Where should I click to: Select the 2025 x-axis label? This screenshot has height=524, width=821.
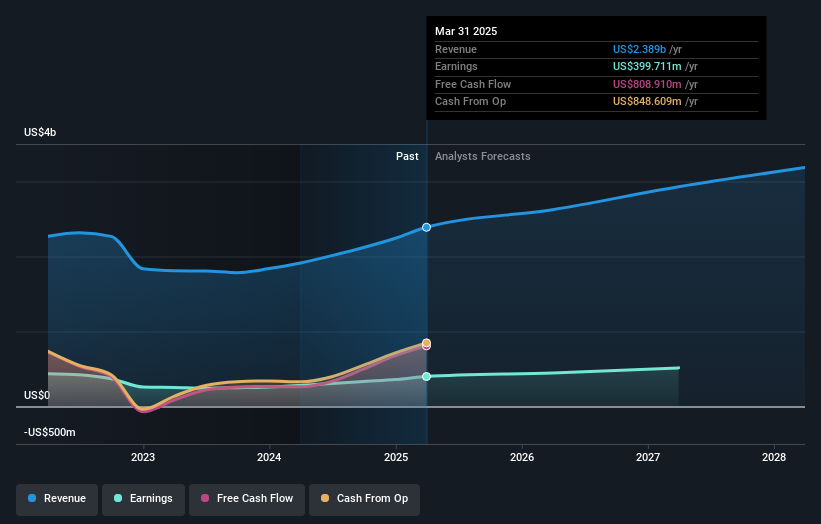[x=396, y=457]
